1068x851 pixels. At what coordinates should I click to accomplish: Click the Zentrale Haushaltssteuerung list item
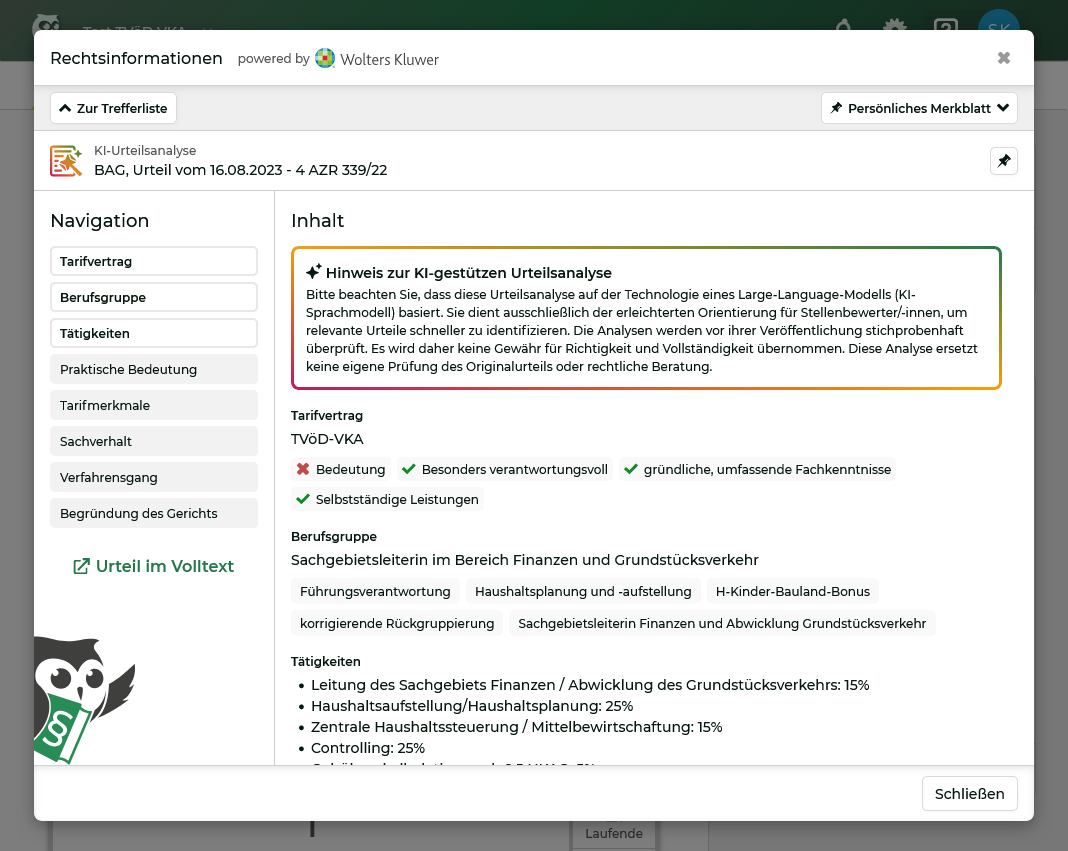coord(516,727)
